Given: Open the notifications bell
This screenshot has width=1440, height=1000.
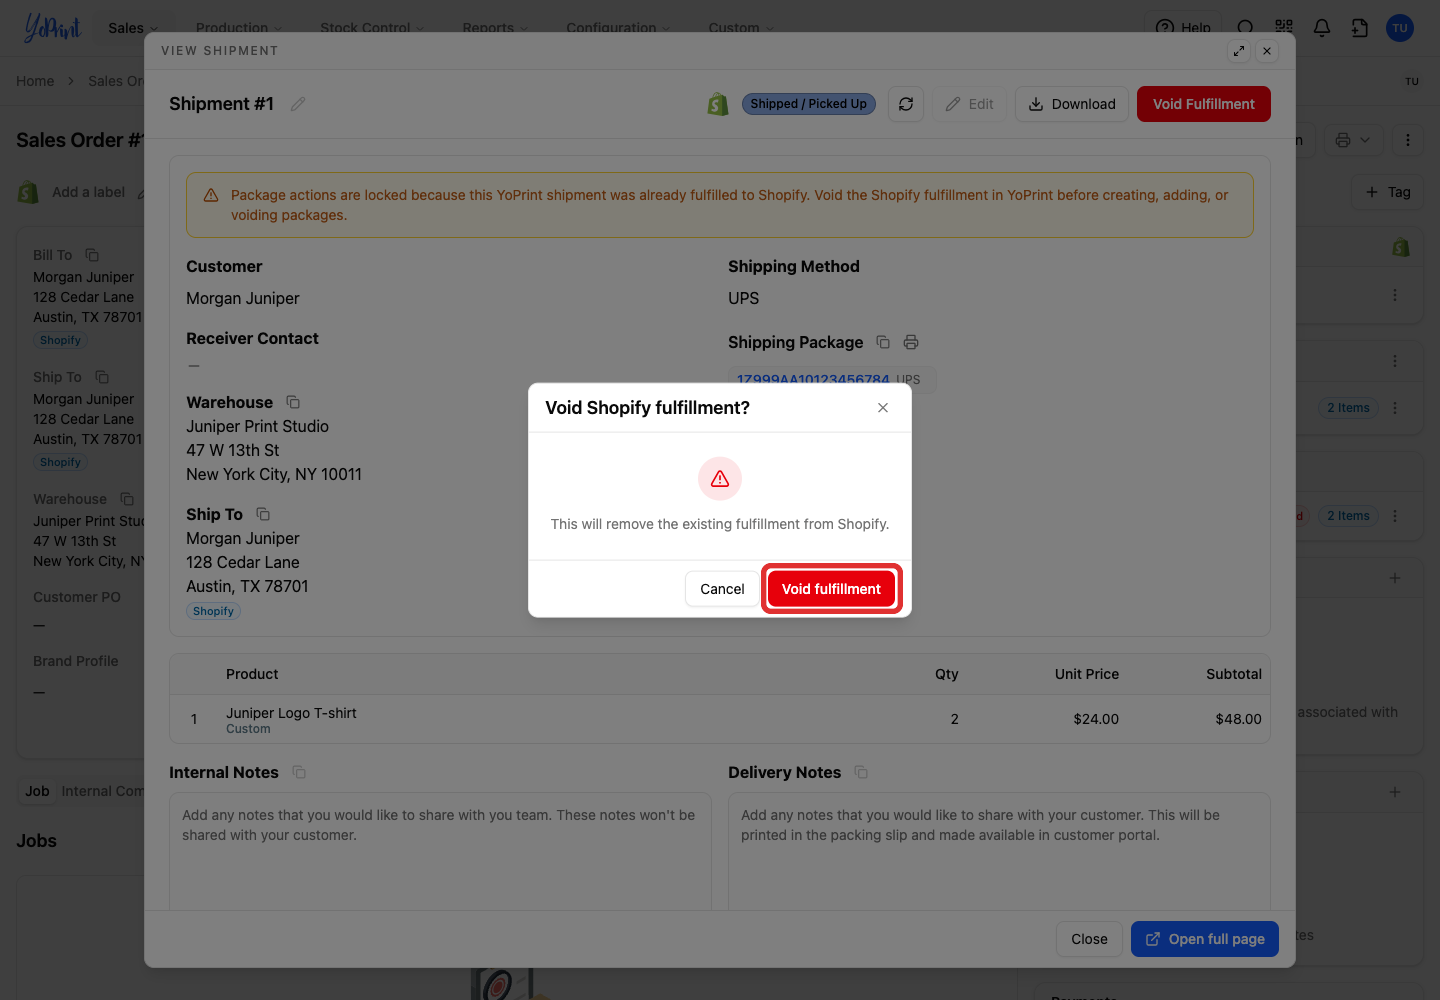Looking at the screenshot, I should tap(1322, 28).
